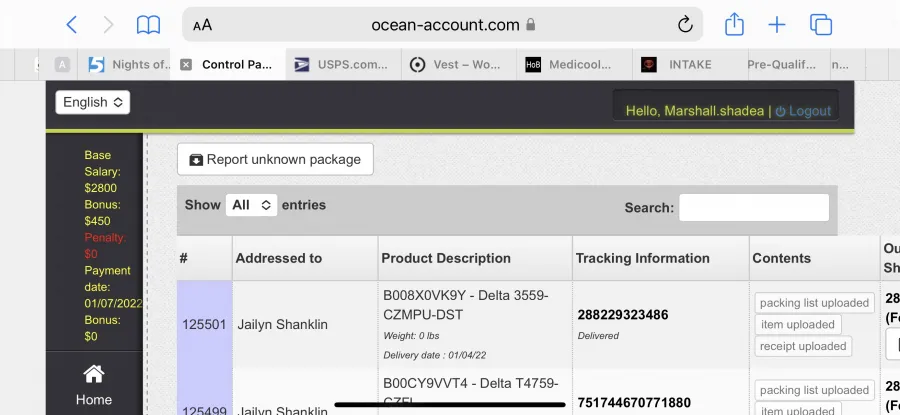Log out via Logout link
The image size is (900, 415).
pos(803,111)
